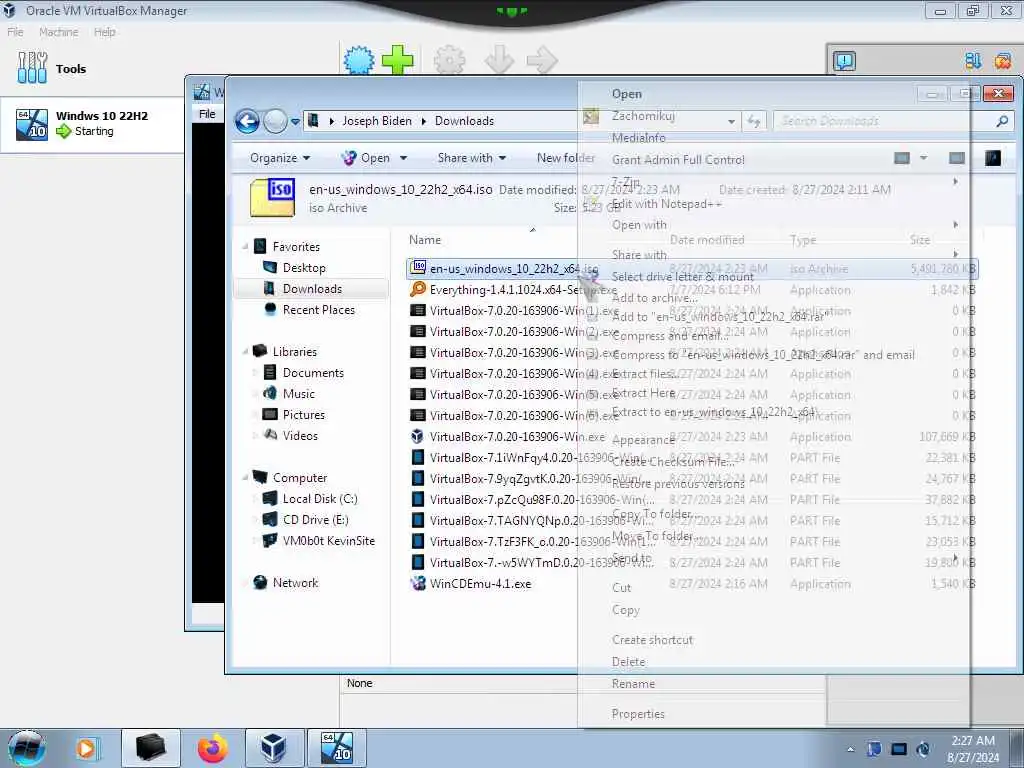Expand the 7-Zip submenu arrow in the context menu
The width and height of the screenshot is (1024, 768).
[955, 182]
